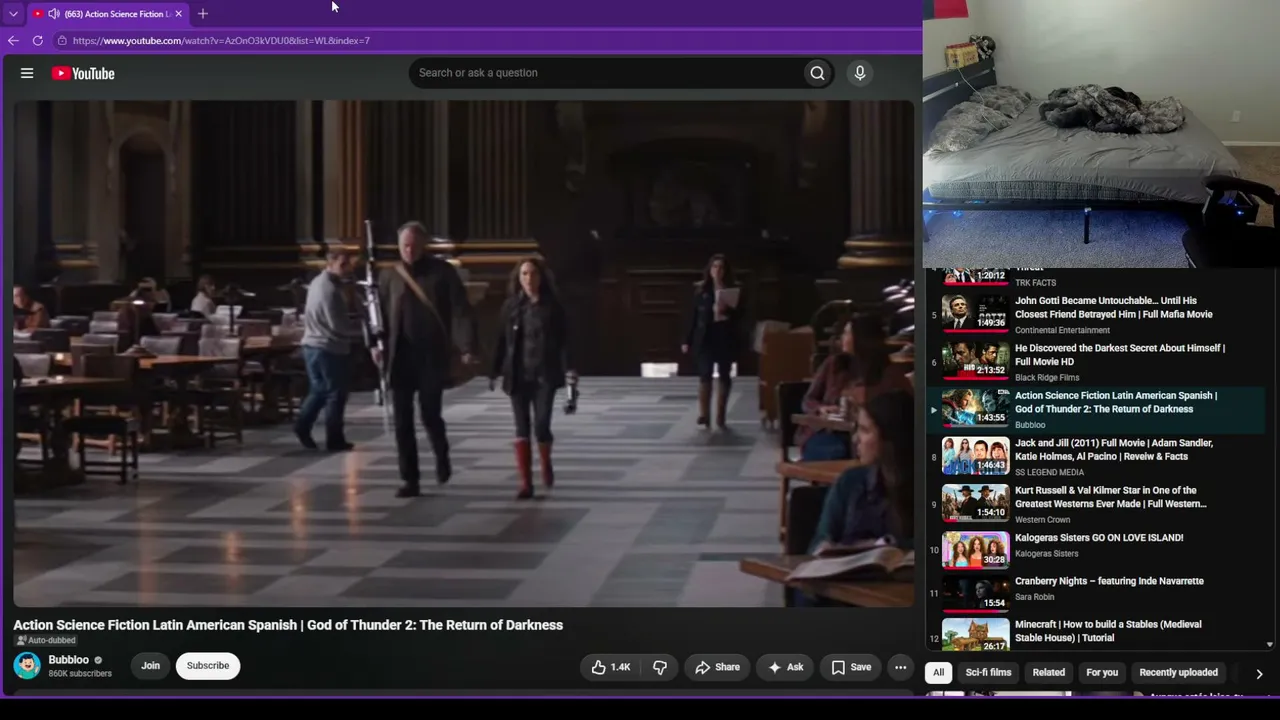
Task: Play Kalogeras Sisters GO ON LOVE ISLAND title
Action: point(1099,538)
